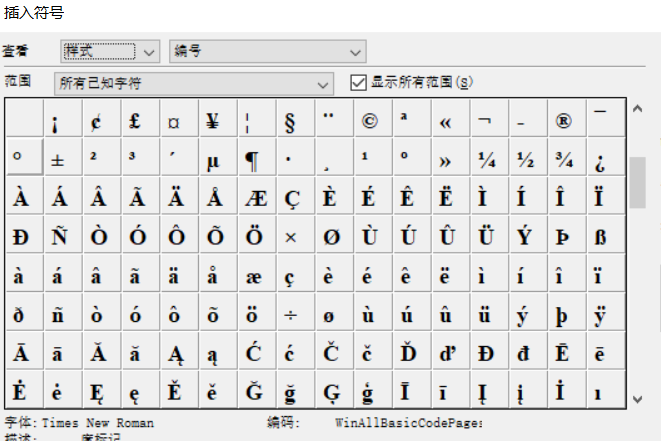661x441 pixels.
Task: Select the lowercase eth ð character
Action: (24, 312)
